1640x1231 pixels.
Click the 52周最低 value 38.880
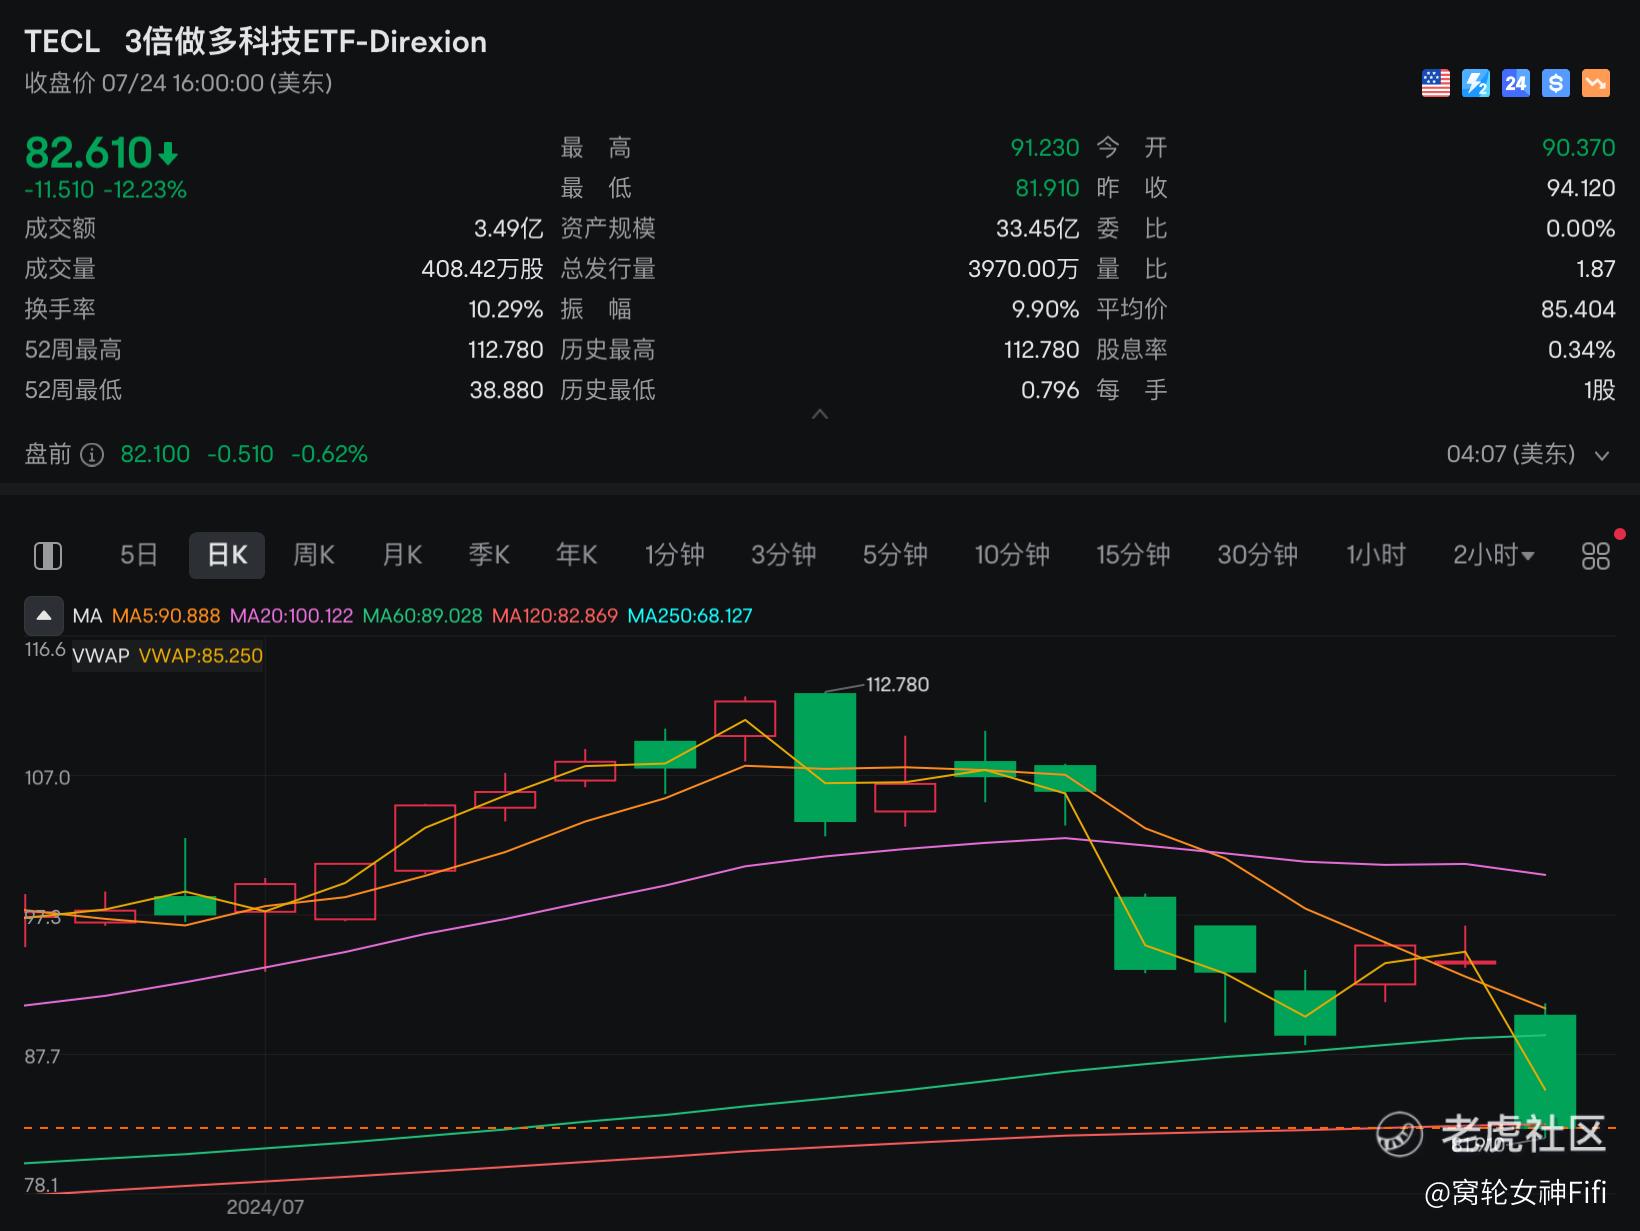click(507, 390)
